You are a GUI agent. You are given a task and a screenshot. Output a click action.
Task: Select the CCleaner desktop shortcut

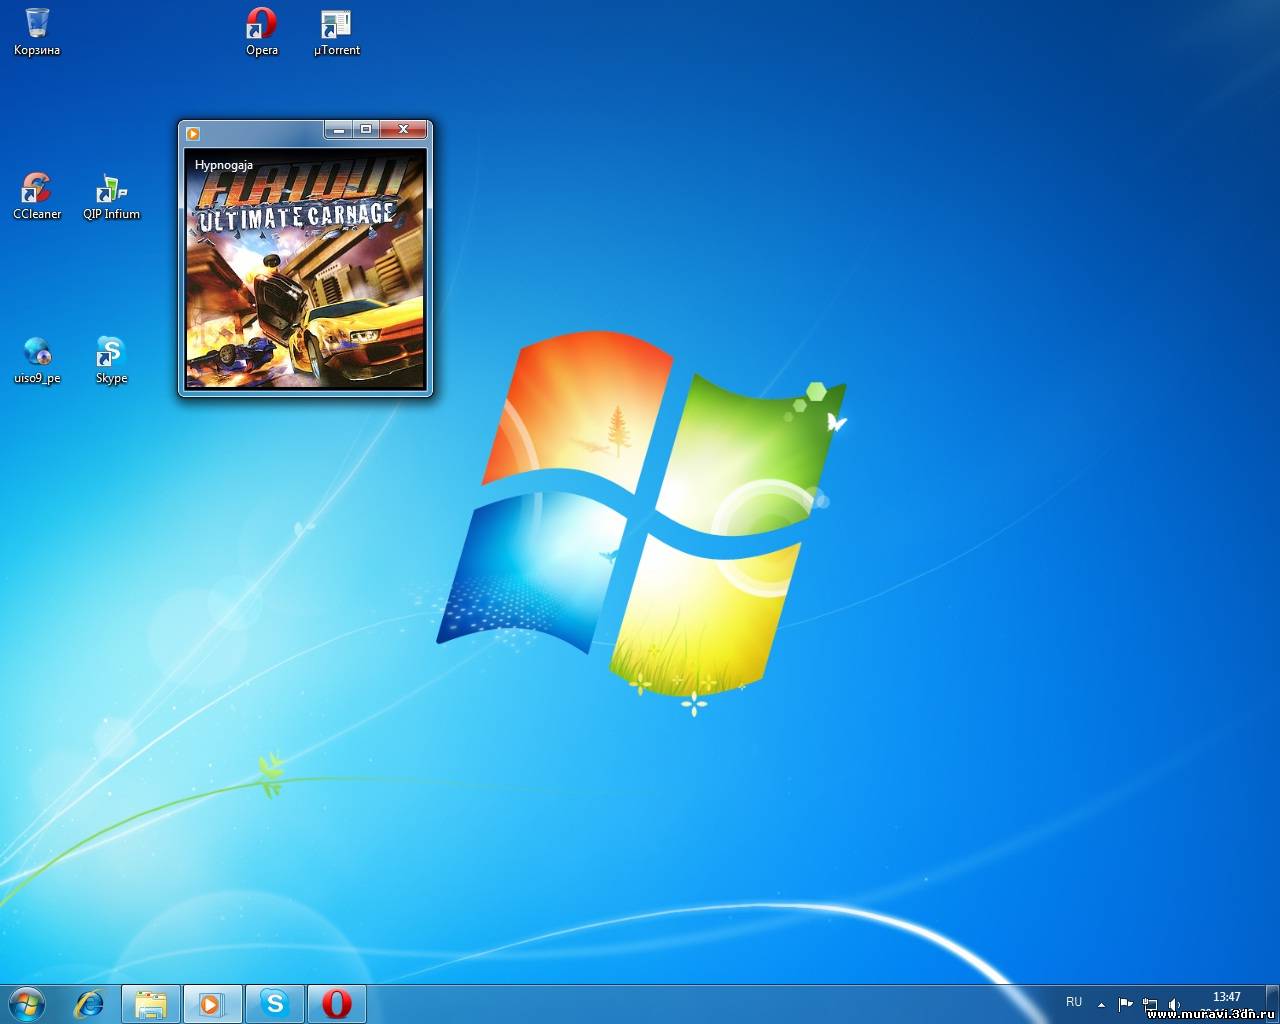click(37, 195)
